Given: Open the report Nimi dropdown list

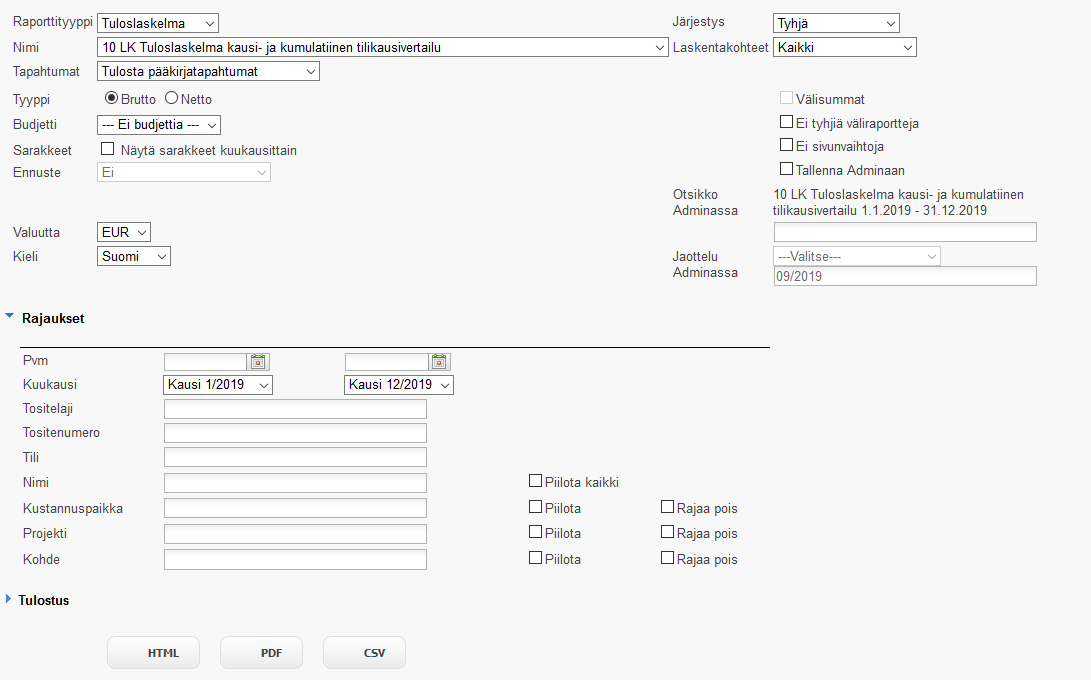Looking at the screenshot, I should 383,47.
